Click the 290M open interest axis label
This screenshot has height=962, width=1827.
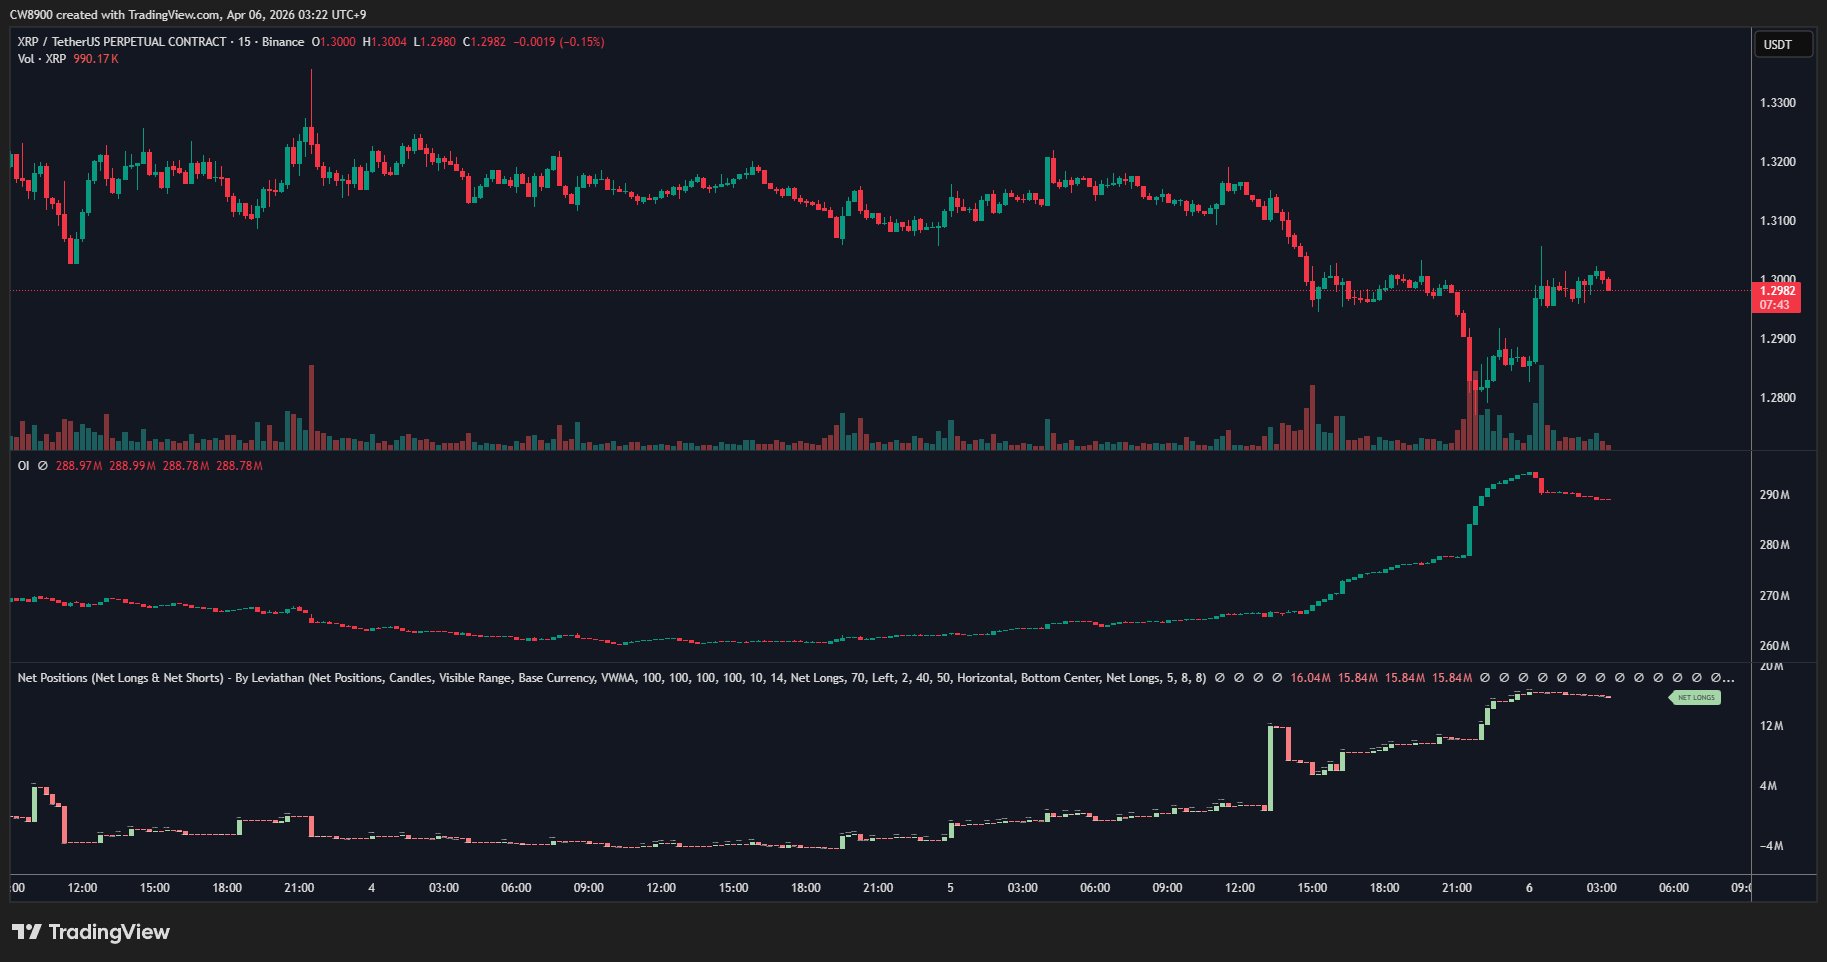click(x=1774, y=495)
